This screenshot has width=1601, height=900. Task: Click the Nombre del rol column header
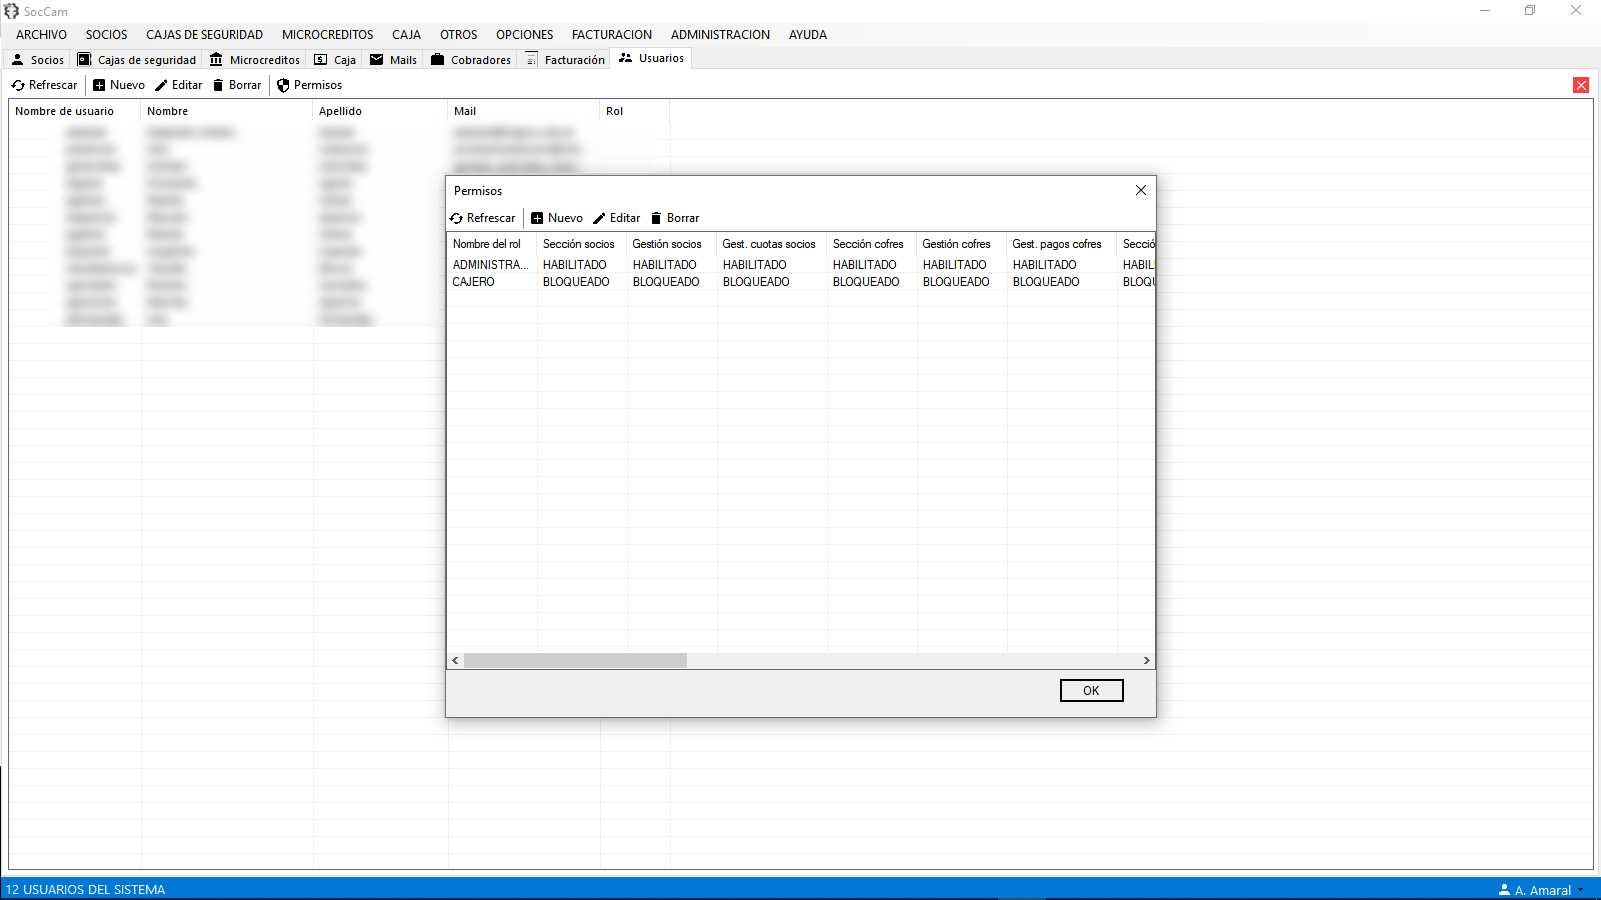click(x=491, y=244)
